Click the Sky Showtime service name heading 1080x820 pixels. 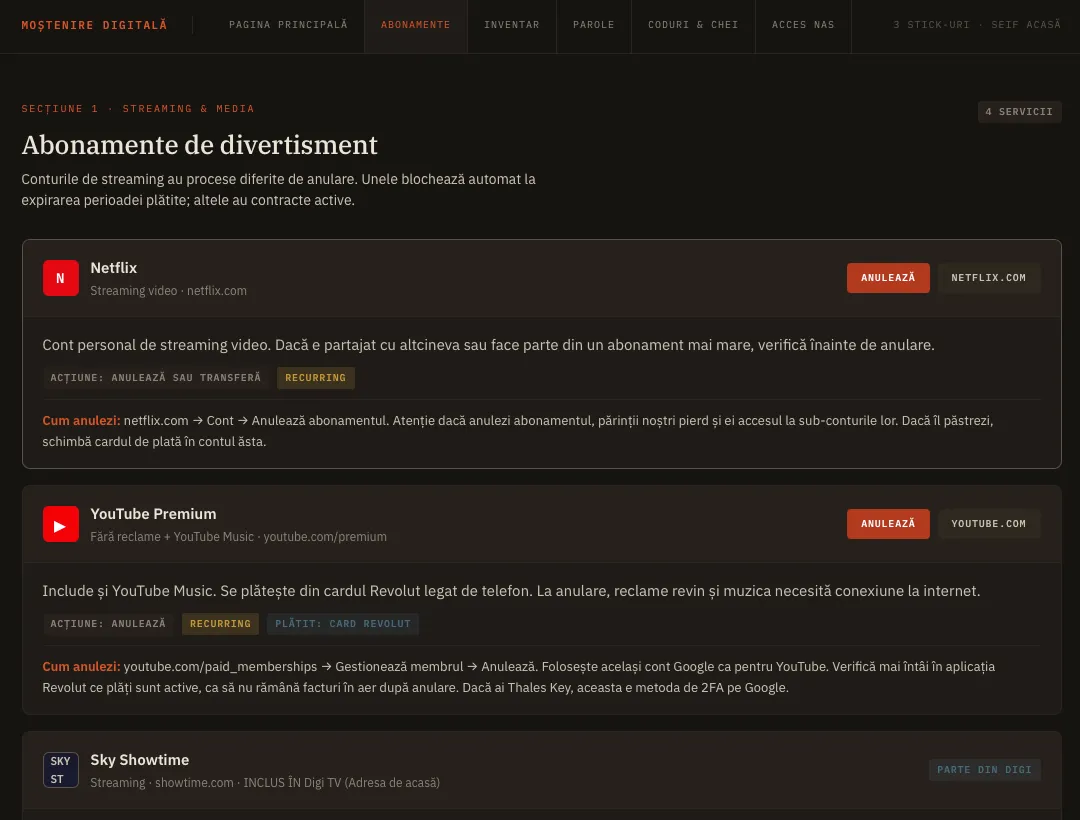click(140, 759)
